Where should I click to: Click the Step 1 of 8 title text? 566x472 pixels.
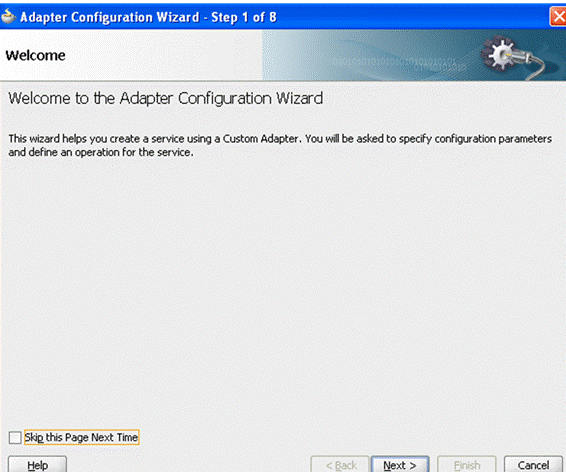(244, 17)
